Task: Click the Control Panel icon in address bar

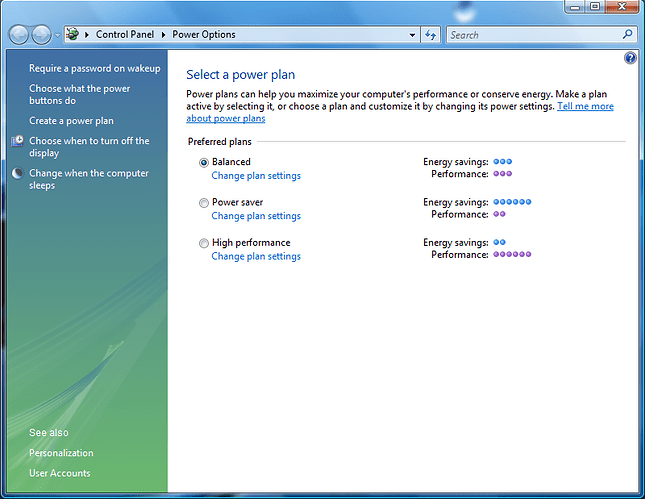Action: [73, 35]
